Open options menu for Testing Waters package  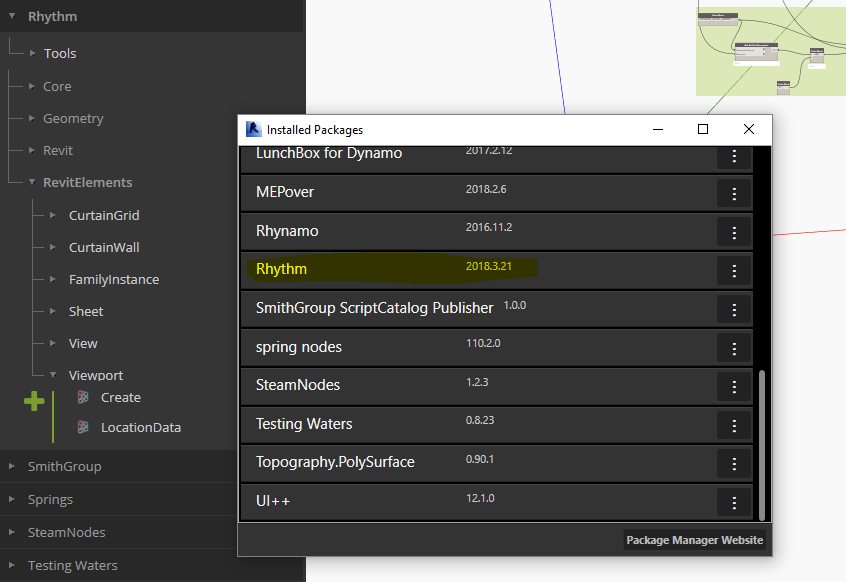tap(734, 426)
